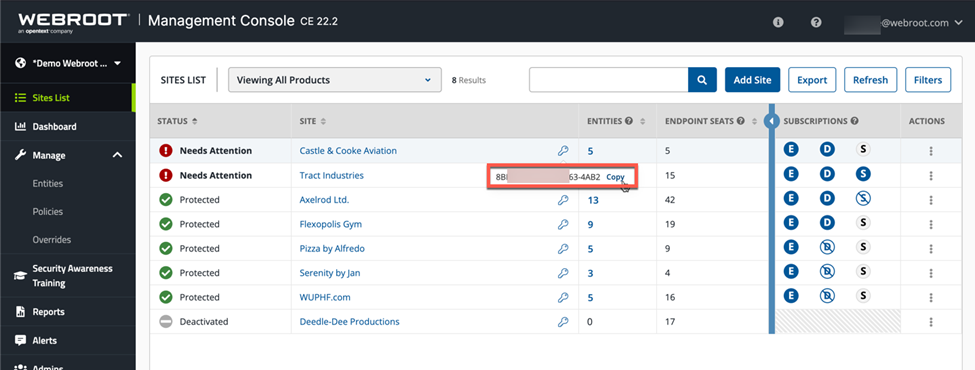Click the info icon in the top header
This screenshot has width=975, height=370.
[778, 22]
